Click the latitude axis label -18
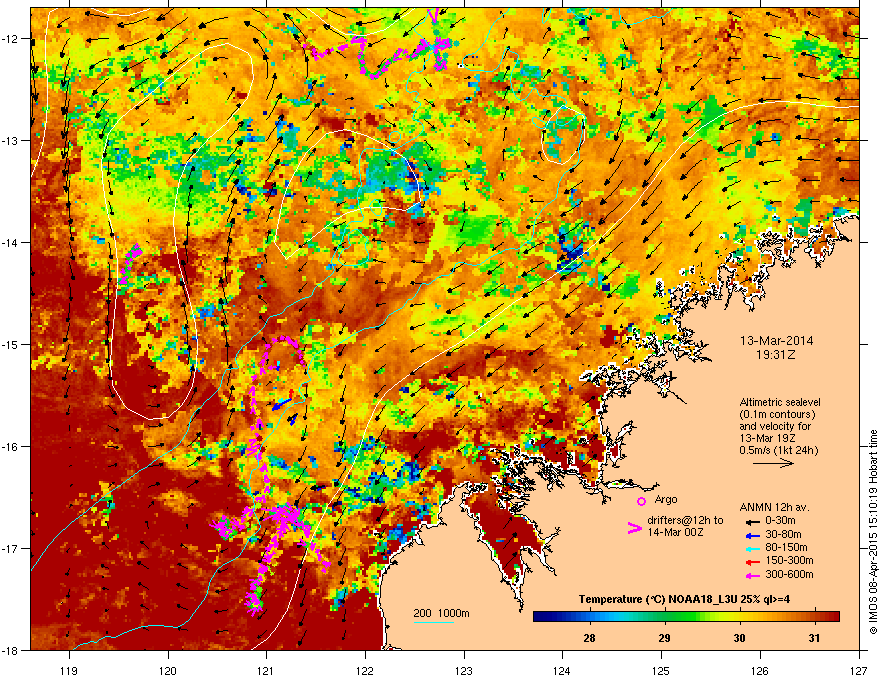 (x=10, y=650)
